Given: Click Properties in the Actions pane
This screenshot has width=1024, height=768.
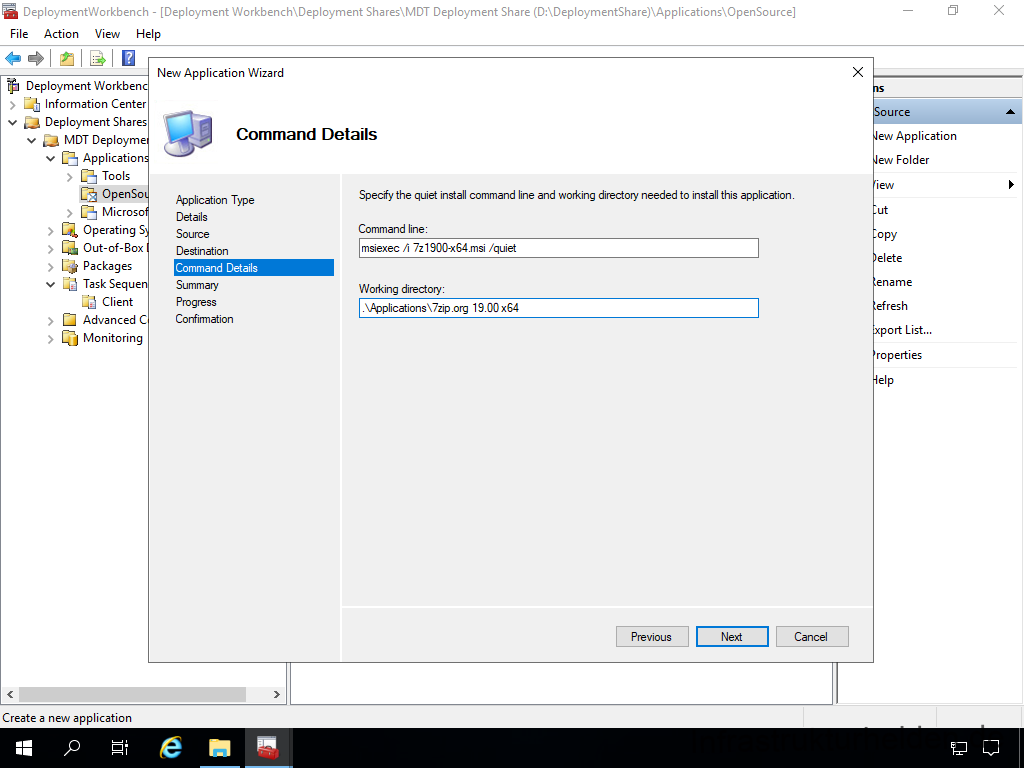Looking at the screenshot, I should 898,355.
